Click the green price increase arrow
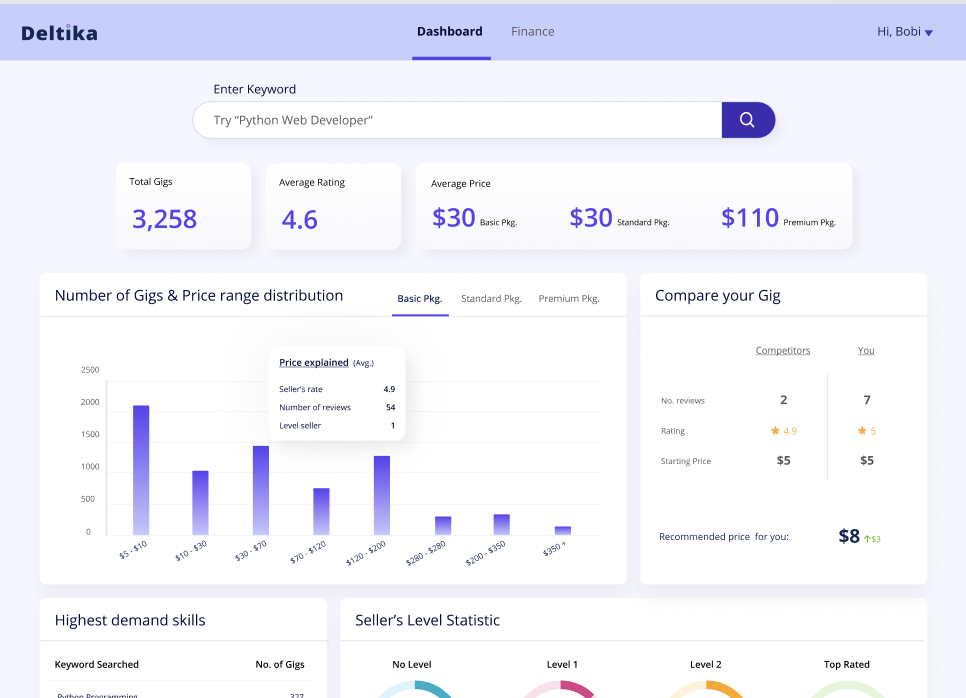 [x=867, y=539]
